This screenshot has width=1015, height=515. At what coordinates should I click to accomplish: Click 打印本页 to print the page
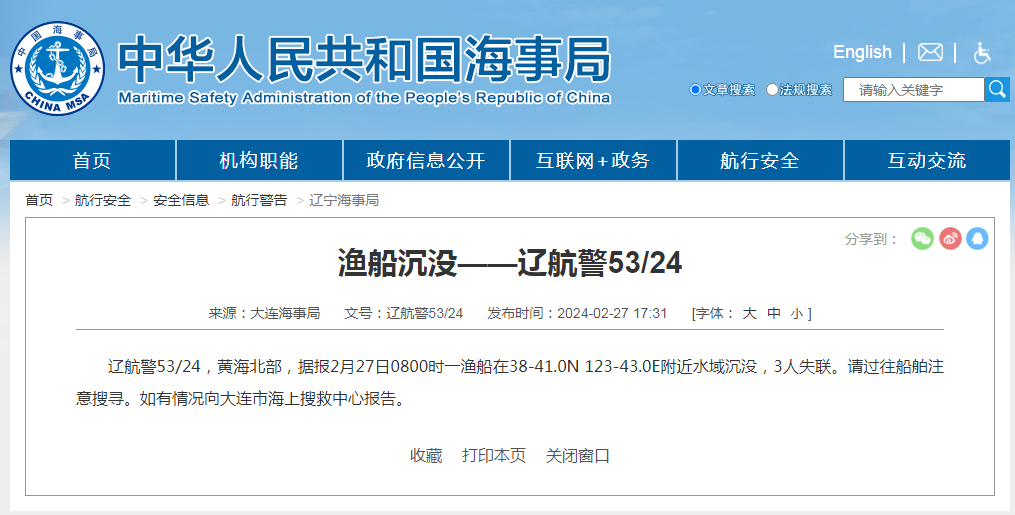coord(494,455)
